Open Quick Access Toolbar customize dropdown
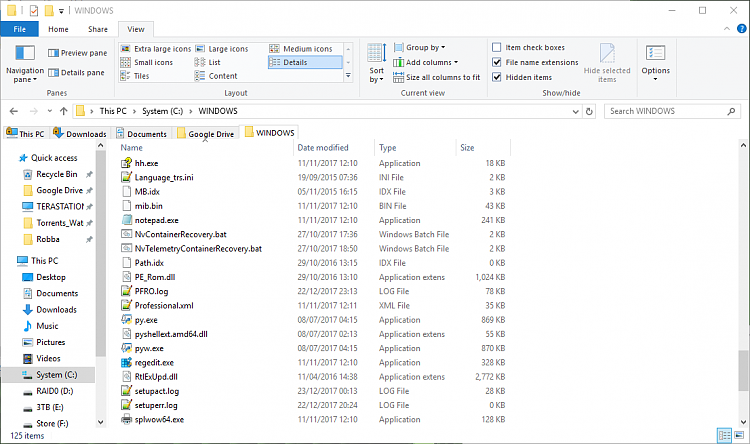Image resolution: width=750 pixels, height=444 pixels. (61, 11)
